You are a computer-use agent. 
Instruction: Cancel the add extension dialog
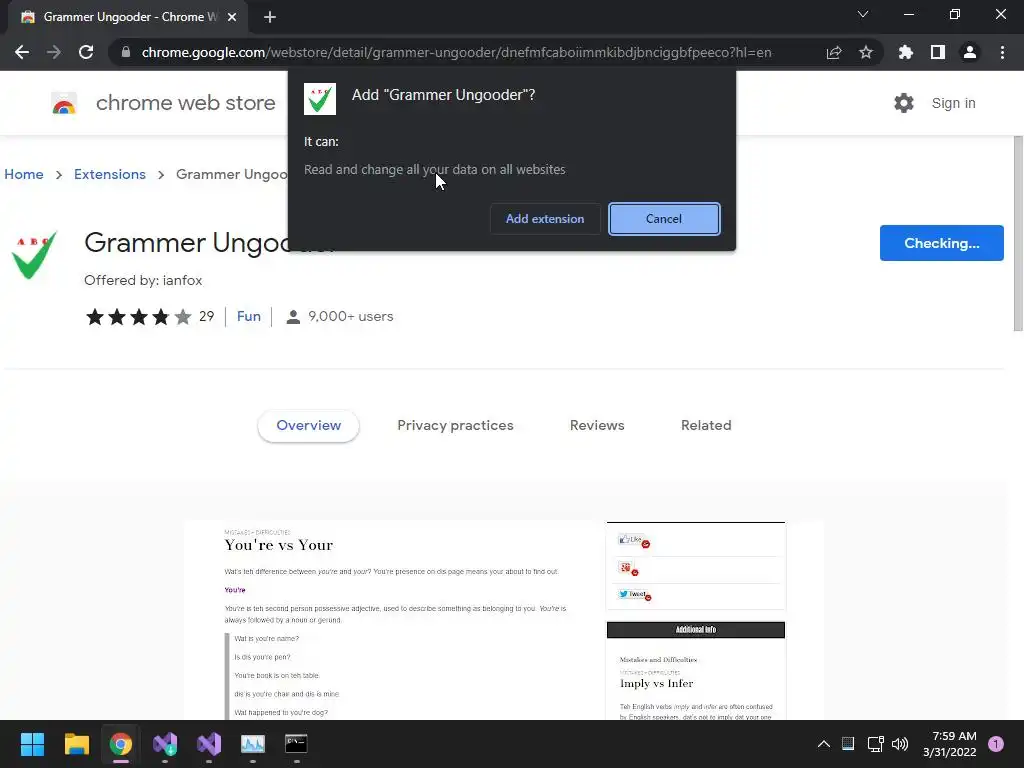pyautogui.click(x=664, y=219)
